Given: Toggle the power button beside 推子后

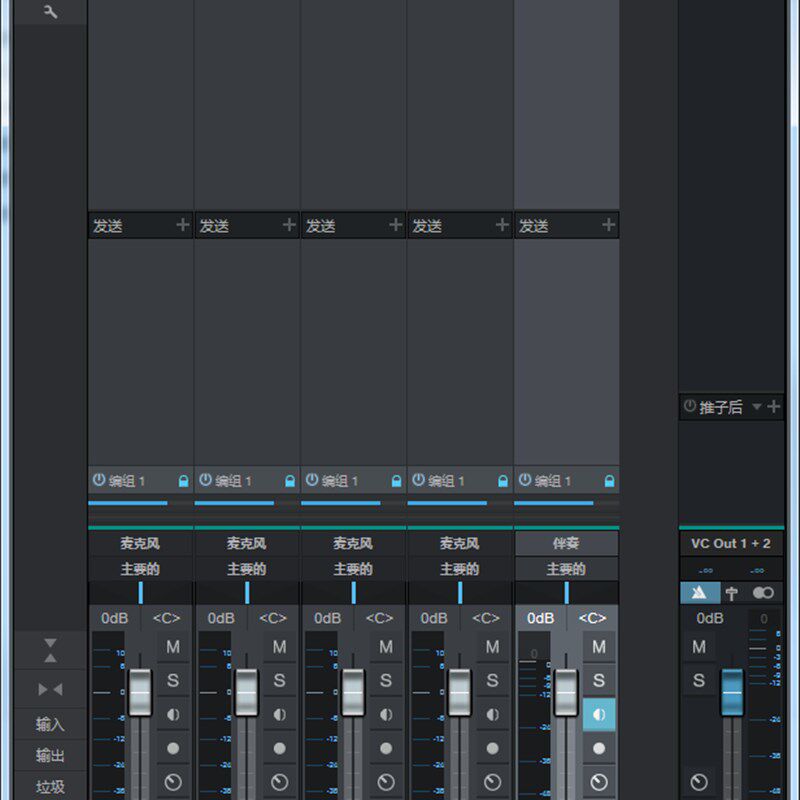Looking at the screenshot, I should tap(690, 406).
